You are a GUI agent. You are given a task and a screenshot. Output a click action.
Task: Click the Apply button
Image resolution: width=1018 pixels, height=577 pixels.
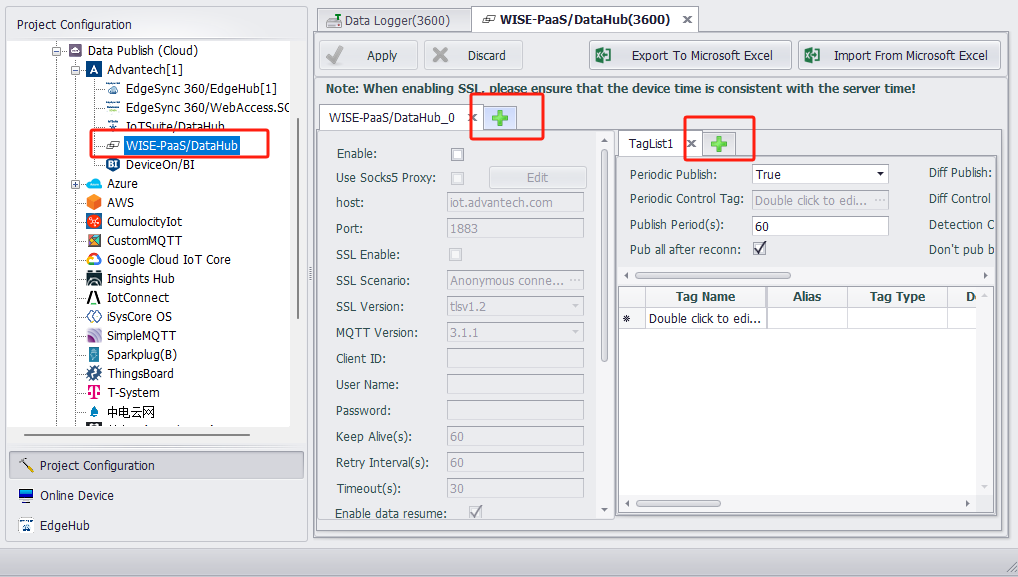tap(367, 56)
